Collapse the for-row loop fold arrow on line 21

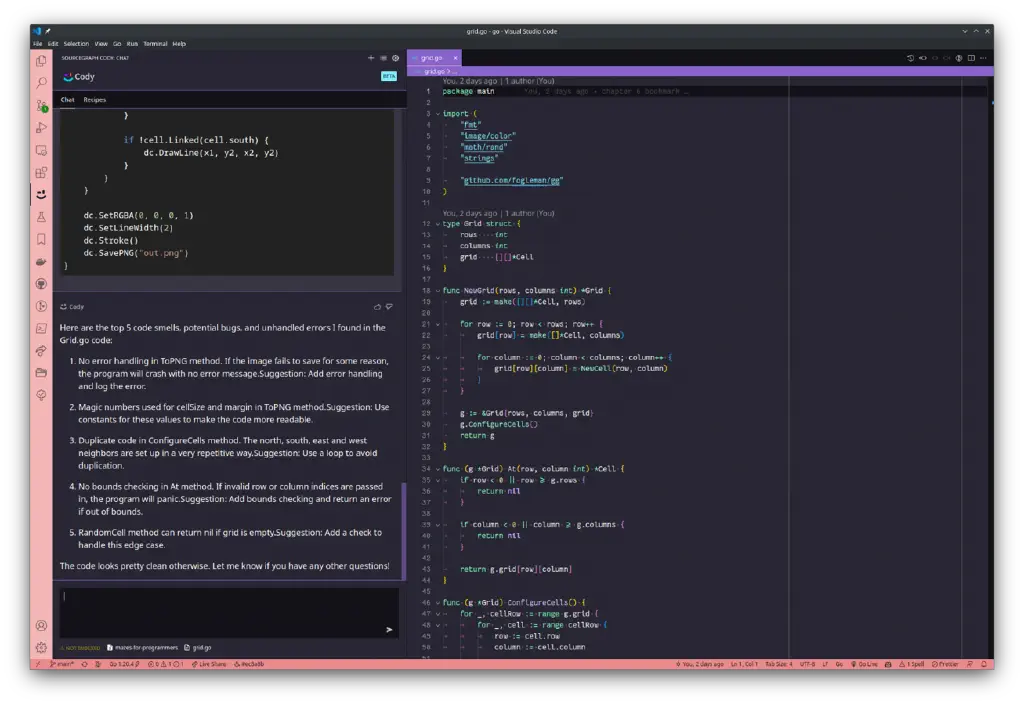(x=438, y=324)
